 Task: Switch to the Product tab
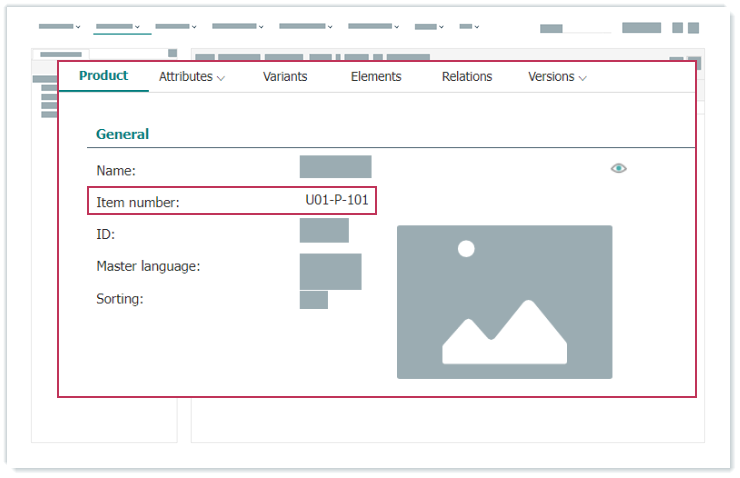[103, 76]
